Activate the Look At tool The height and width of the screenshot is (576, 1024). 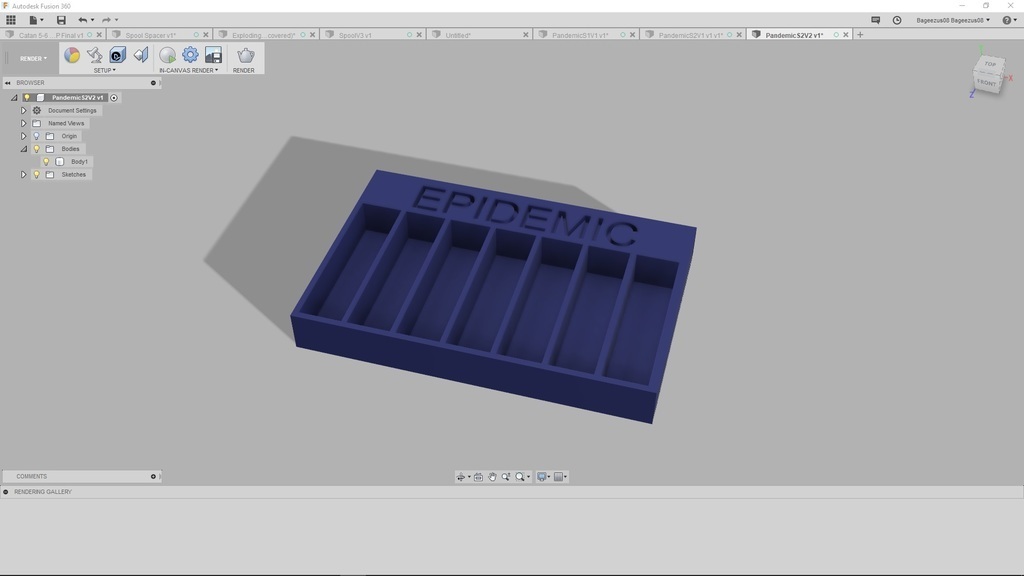tap(479, 477)
